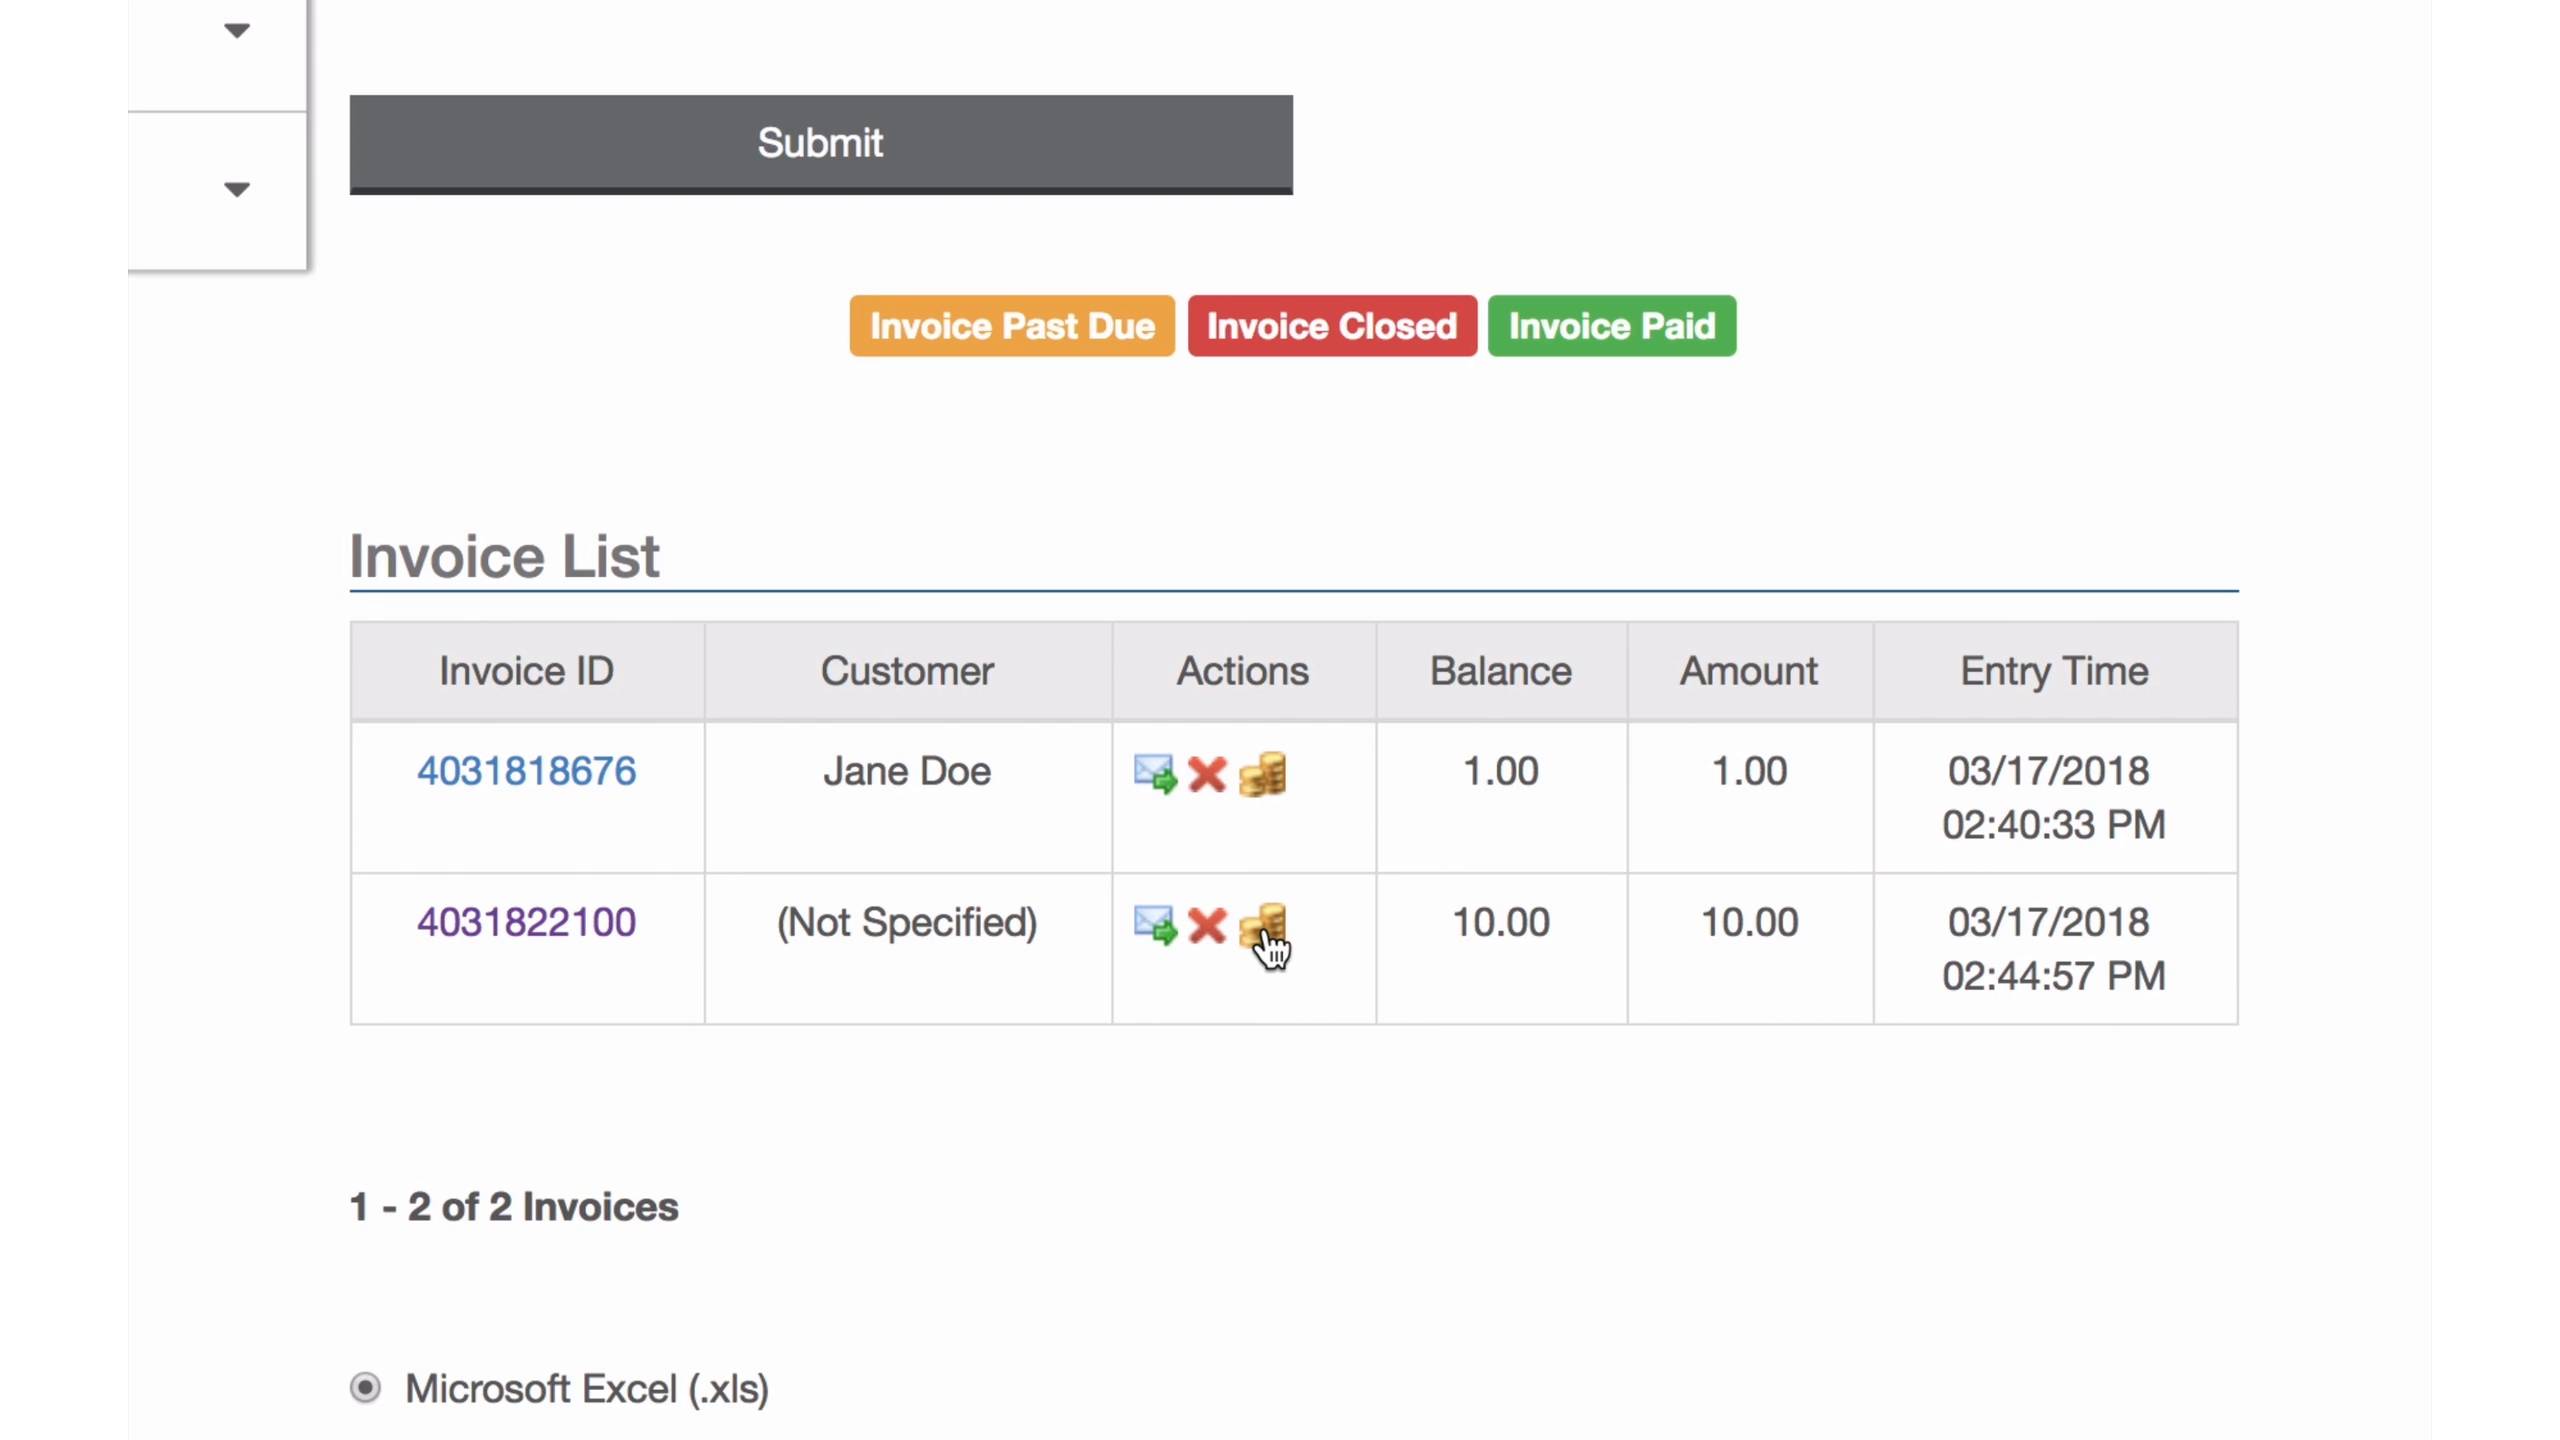Expand the lower sidebar dropdown arrow

(236, 189)
